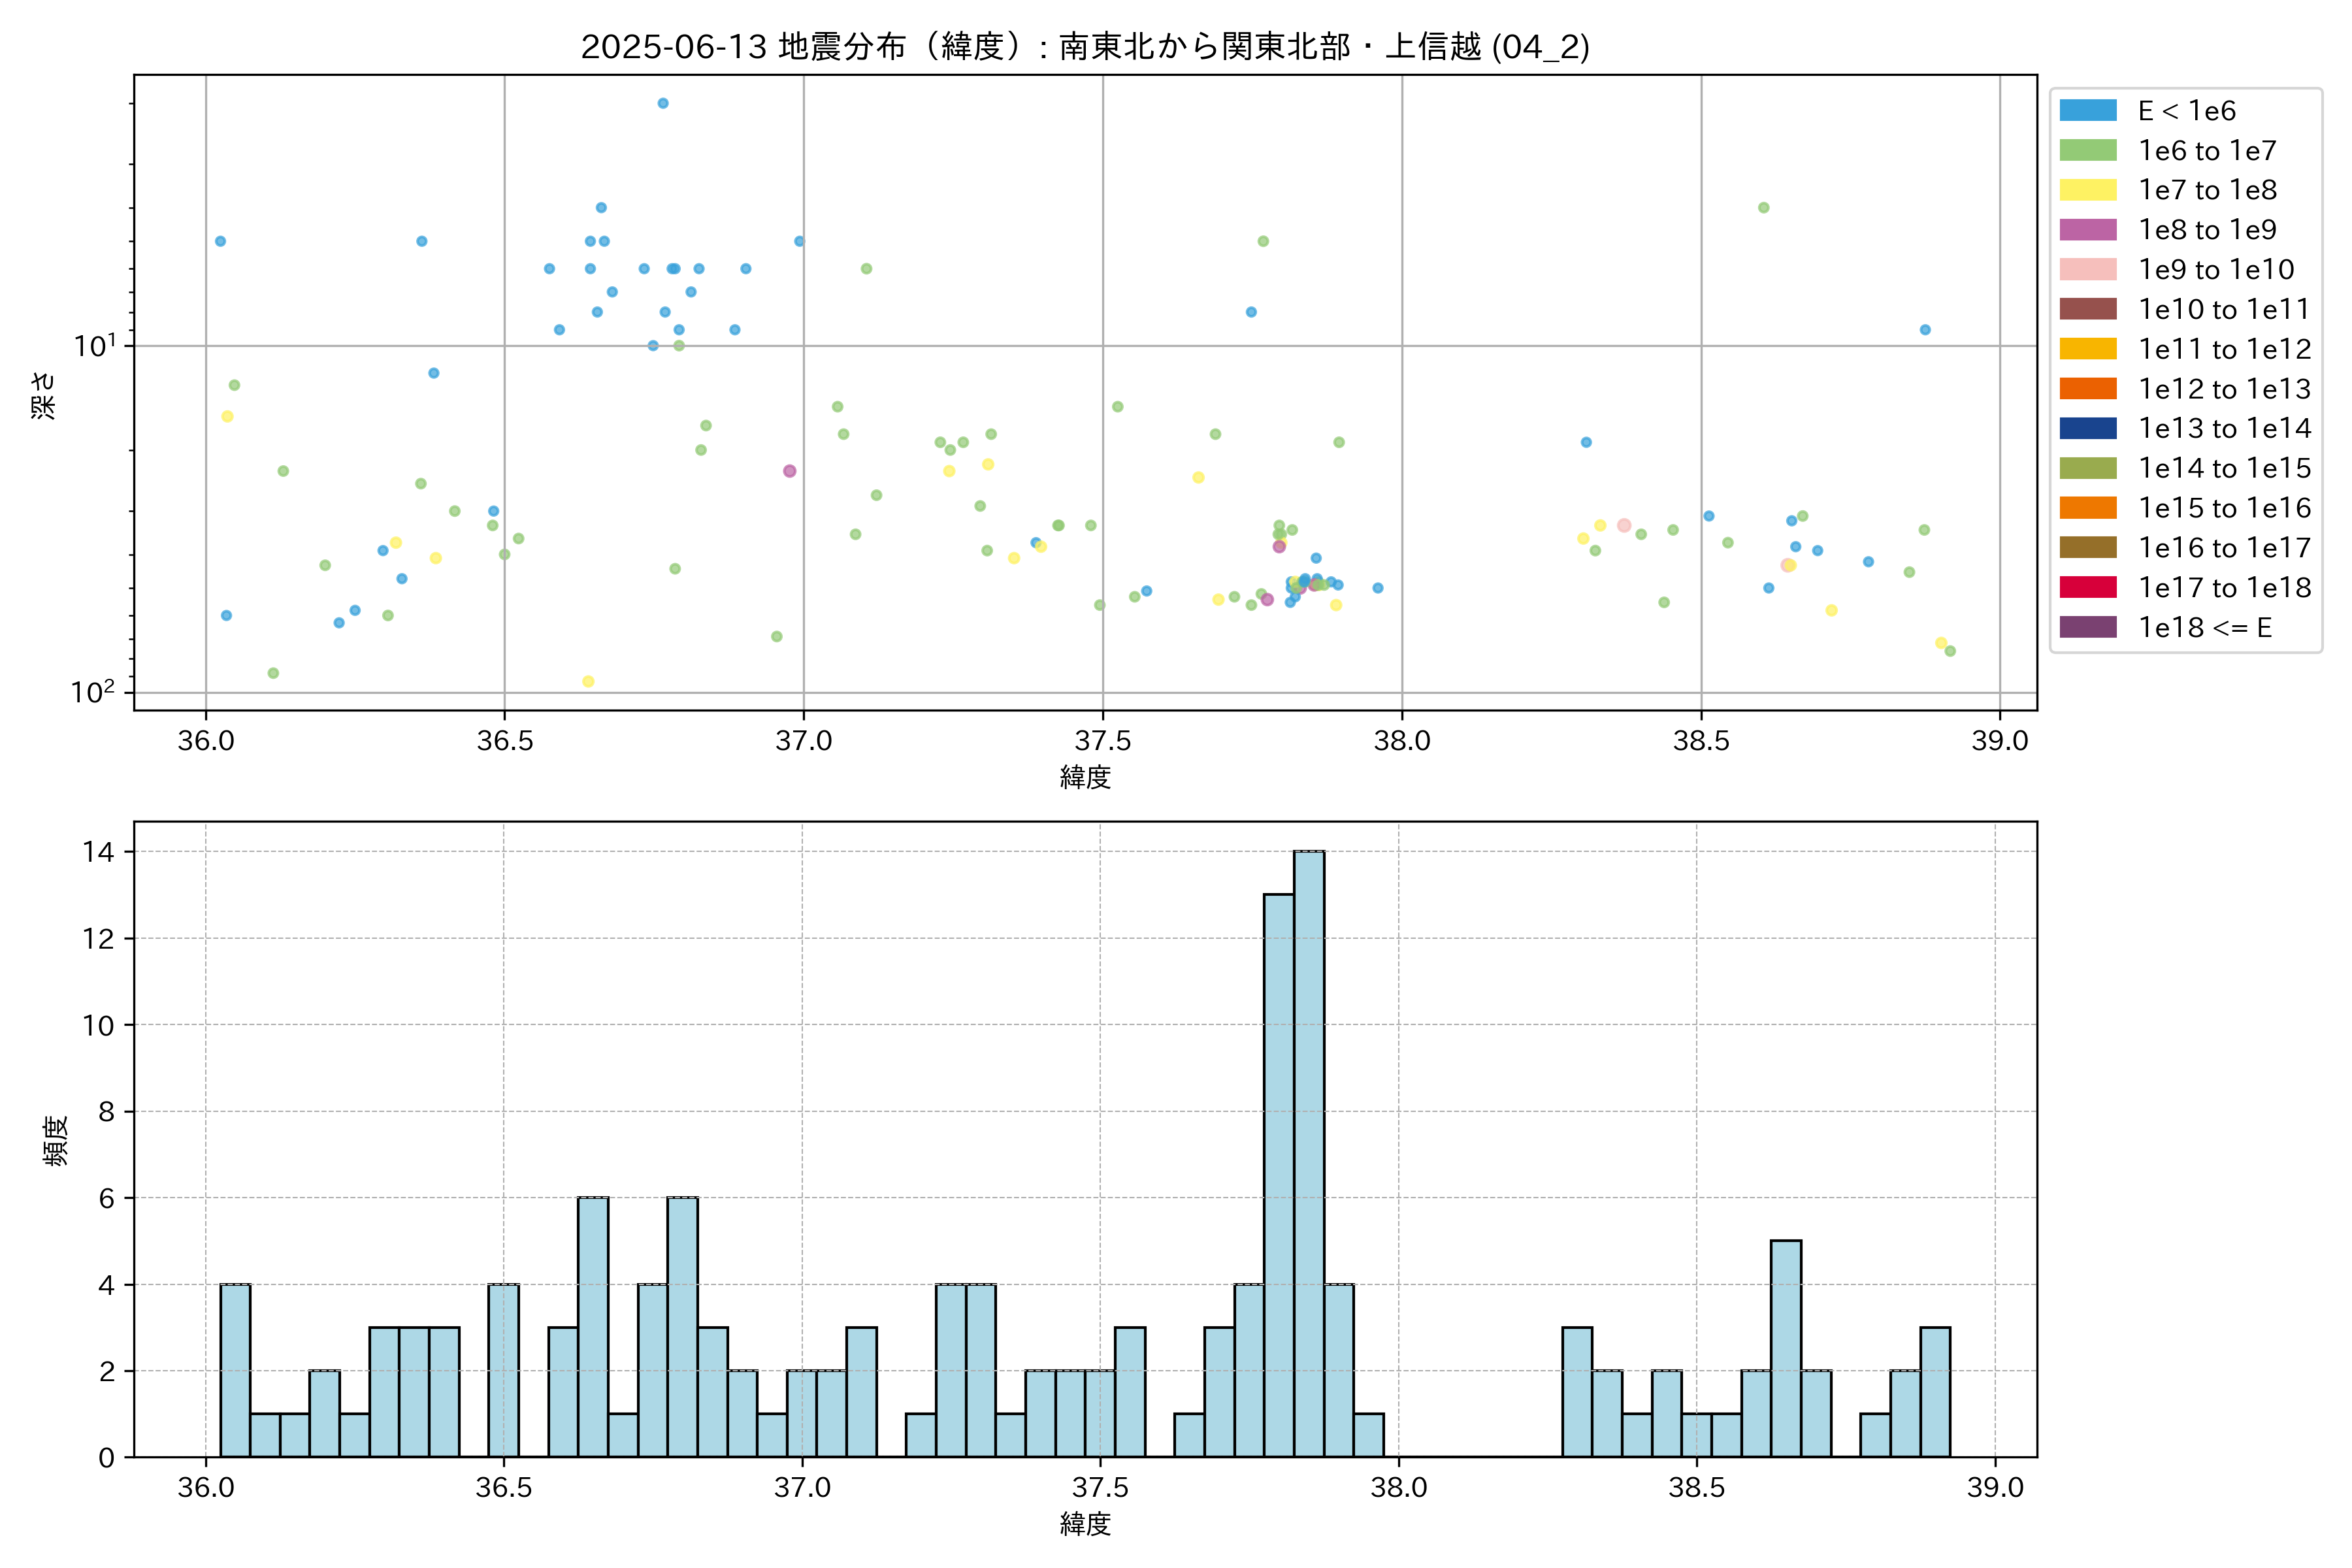Image resolution: width=2352 pixels, height=1568 pixels.
Task: Click the blue 'E < 1e6' legend swatch
Action: point(2088,111)
